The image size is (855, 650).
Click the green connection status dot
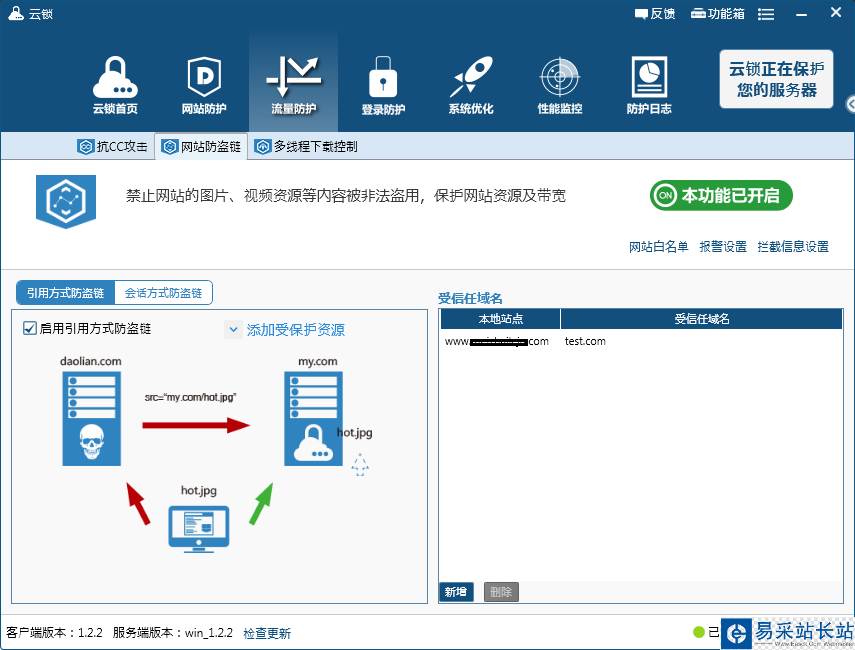click(x=699, y=632)
